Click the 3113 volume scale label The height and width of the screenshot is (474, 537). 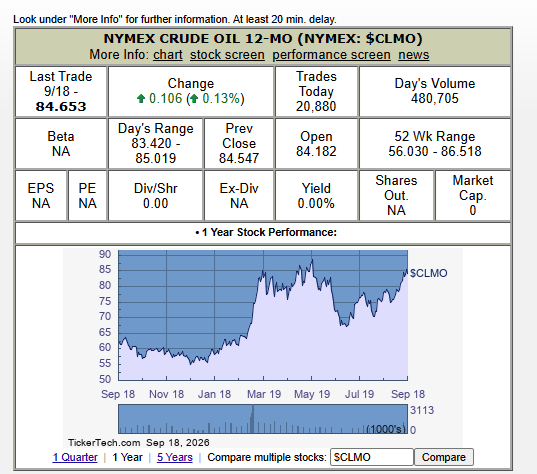pyautogui.click(x=422, y=410)
